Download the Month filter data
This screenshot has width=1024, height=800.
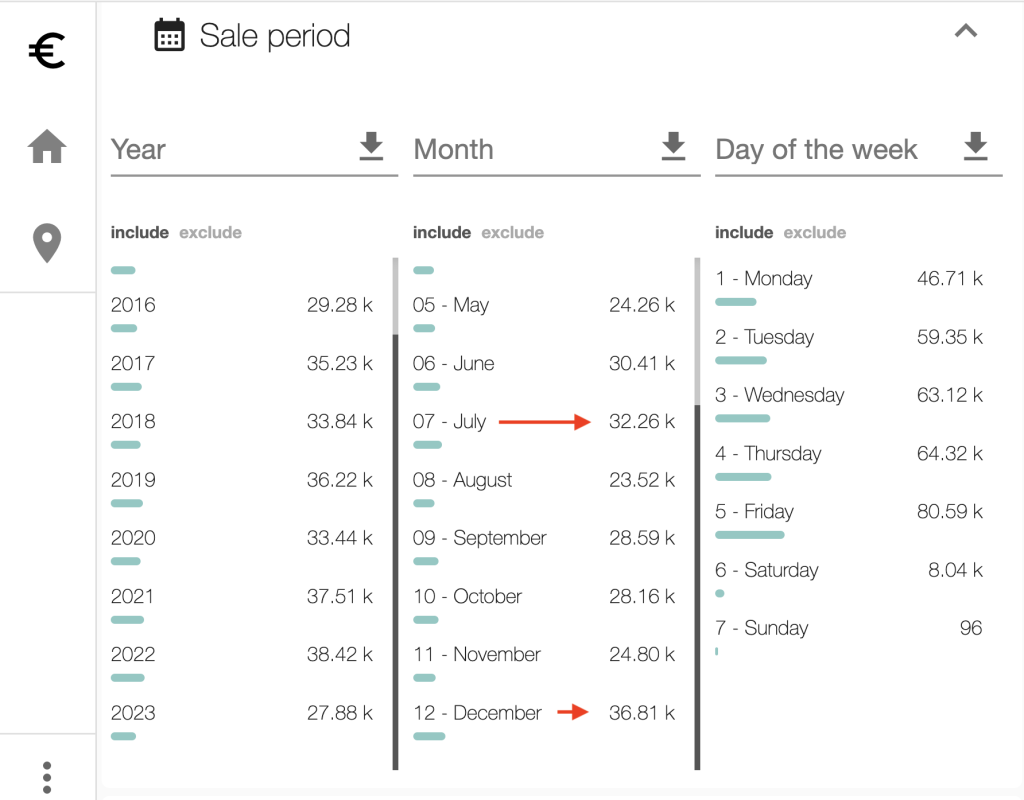click(x=673, y=146)
